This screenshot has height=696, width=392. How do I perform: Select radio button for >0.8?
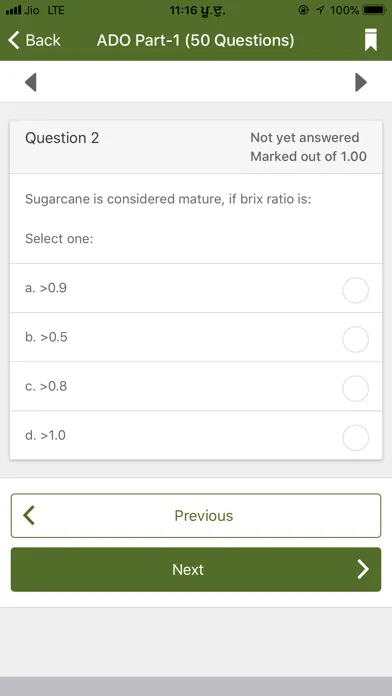point(356,388)
